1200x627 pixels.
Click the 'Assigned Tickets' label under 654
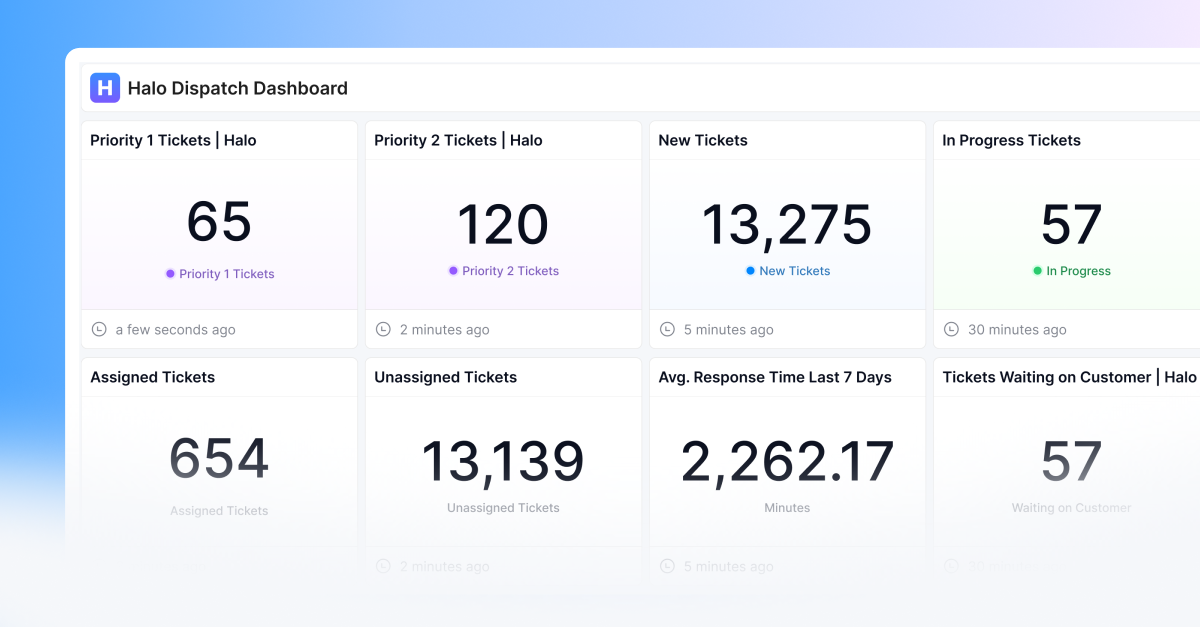[x=219, y=510]
